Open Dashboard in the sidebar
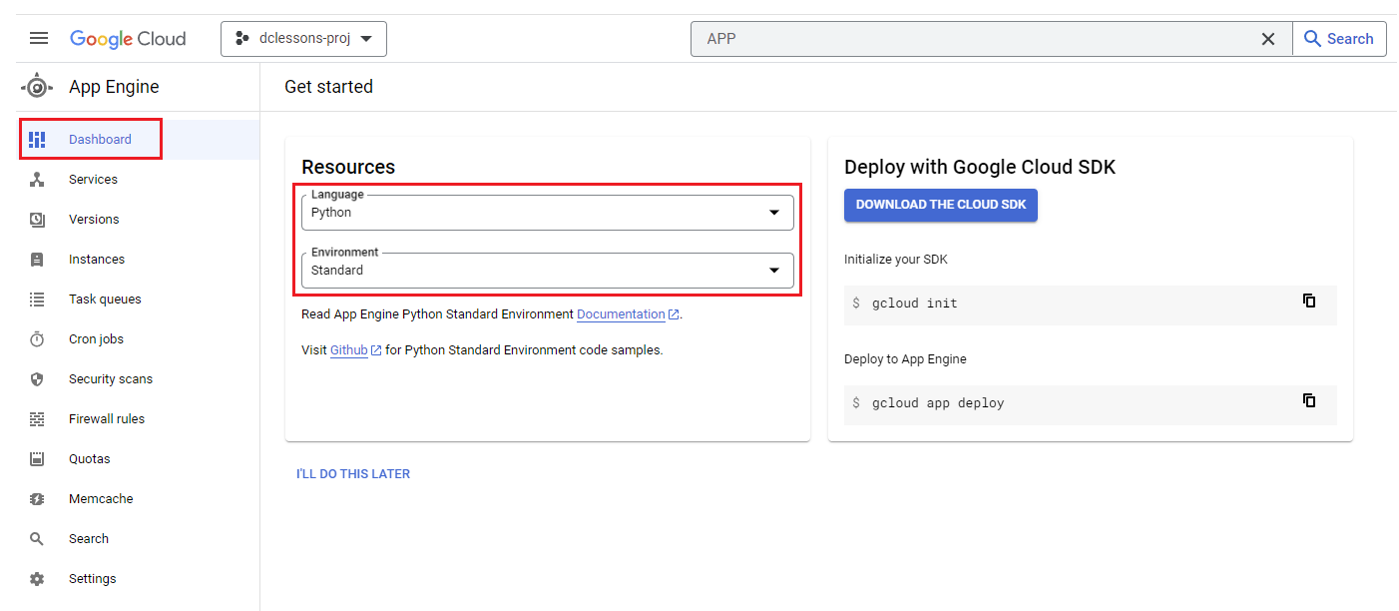Viewport: 1399px width, 611px height. tap(138, 140)
